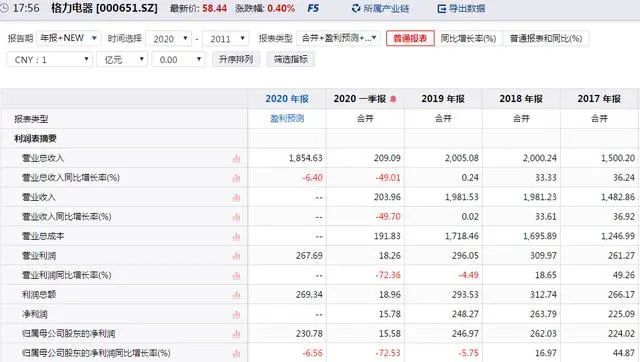Image resolution: width=640 pixels, height=362 pixels.
Task: Switch to 普通报表 view
Action: point(410,38)
